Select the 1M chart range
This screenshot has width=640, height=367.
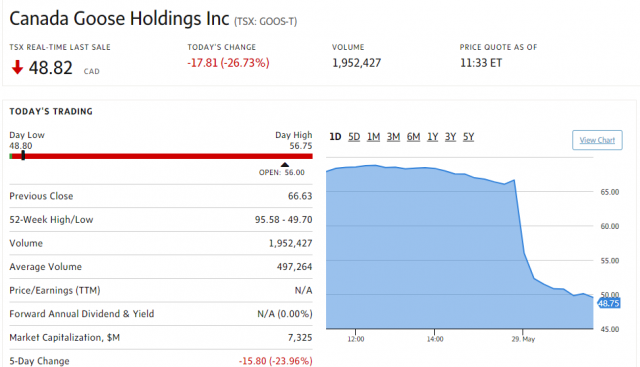click(x=373, y=137)
